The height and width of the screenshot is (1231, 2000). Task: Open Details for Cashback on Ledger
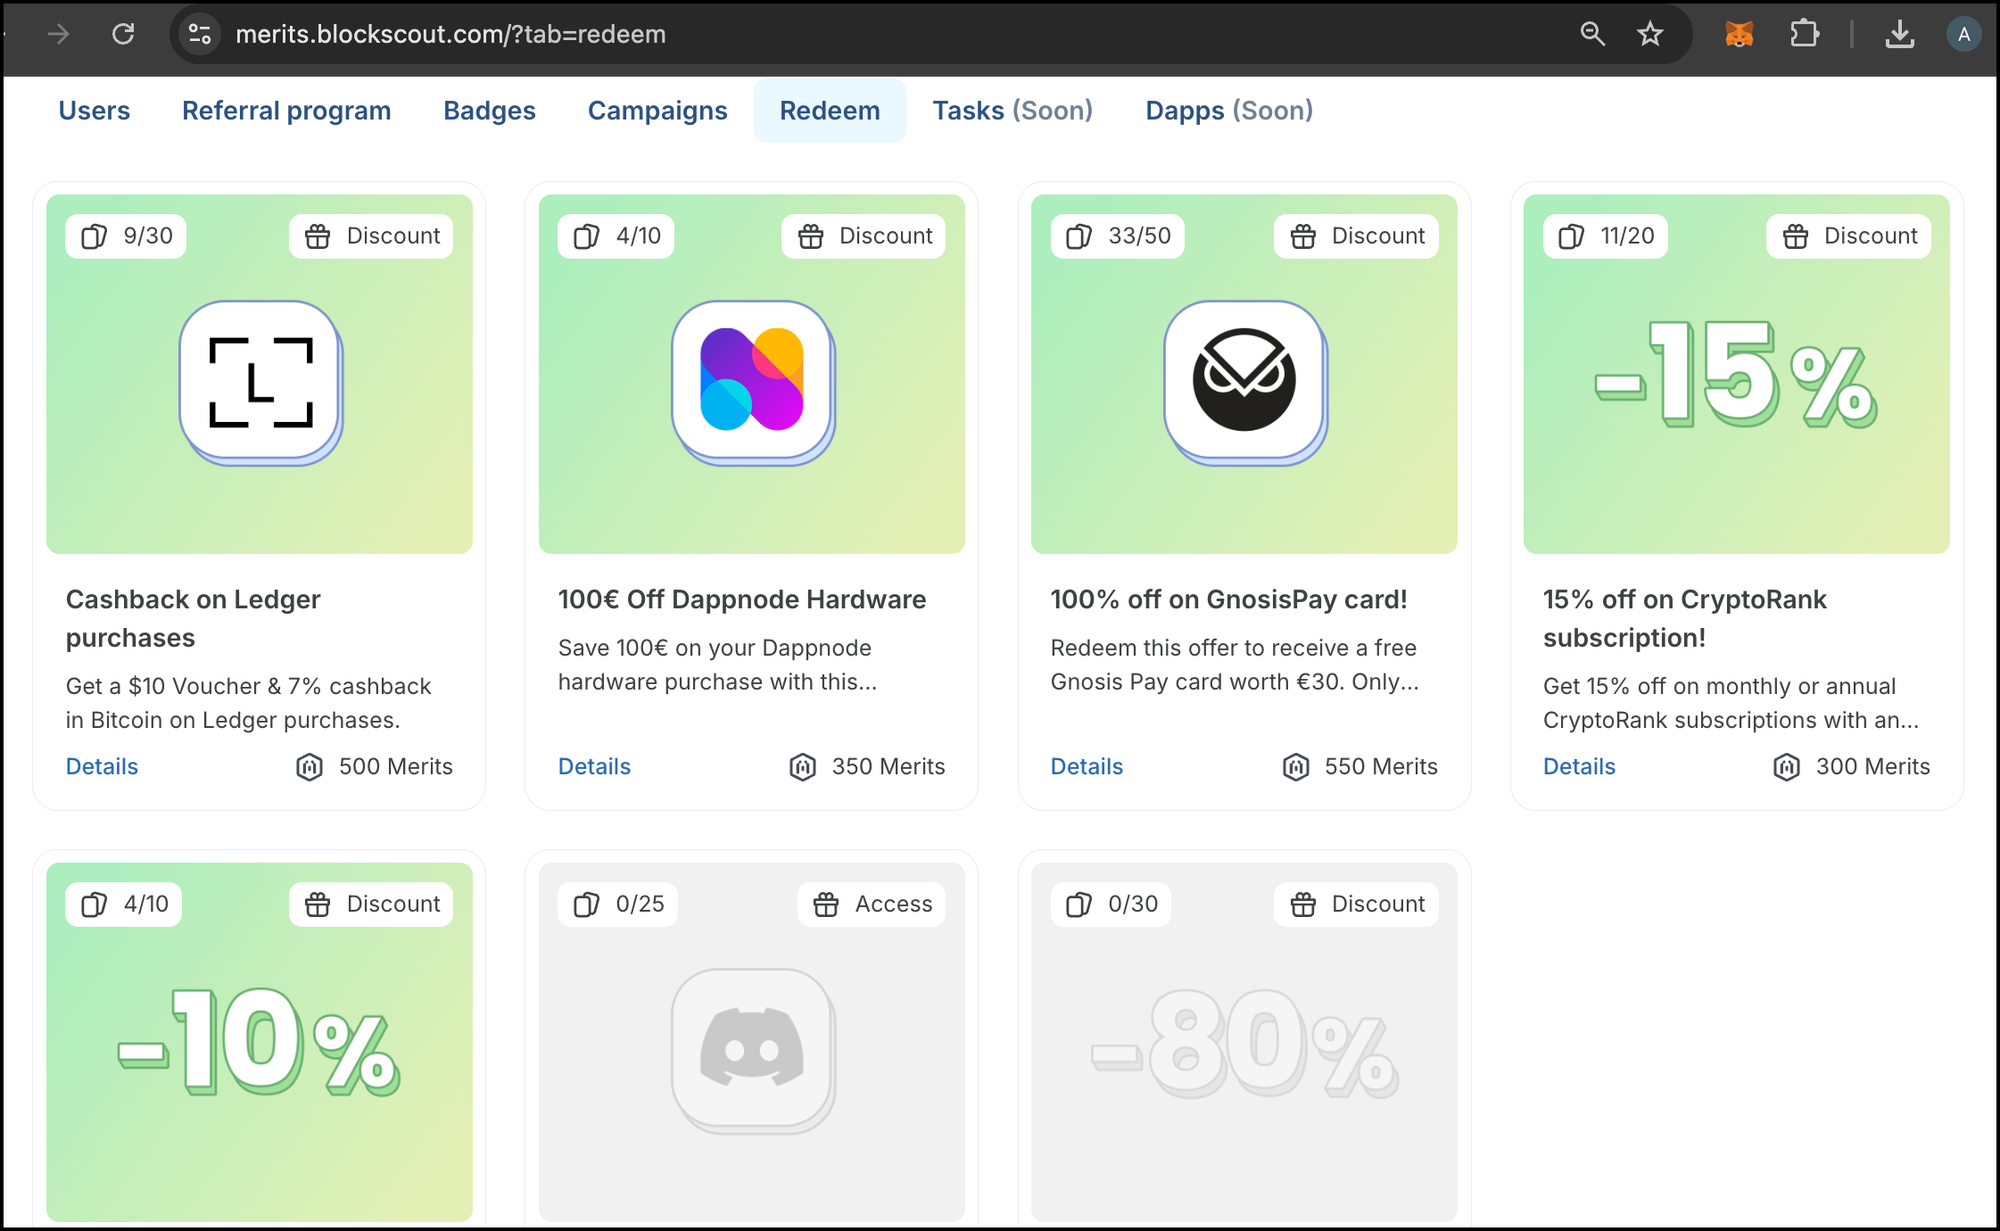102,766
